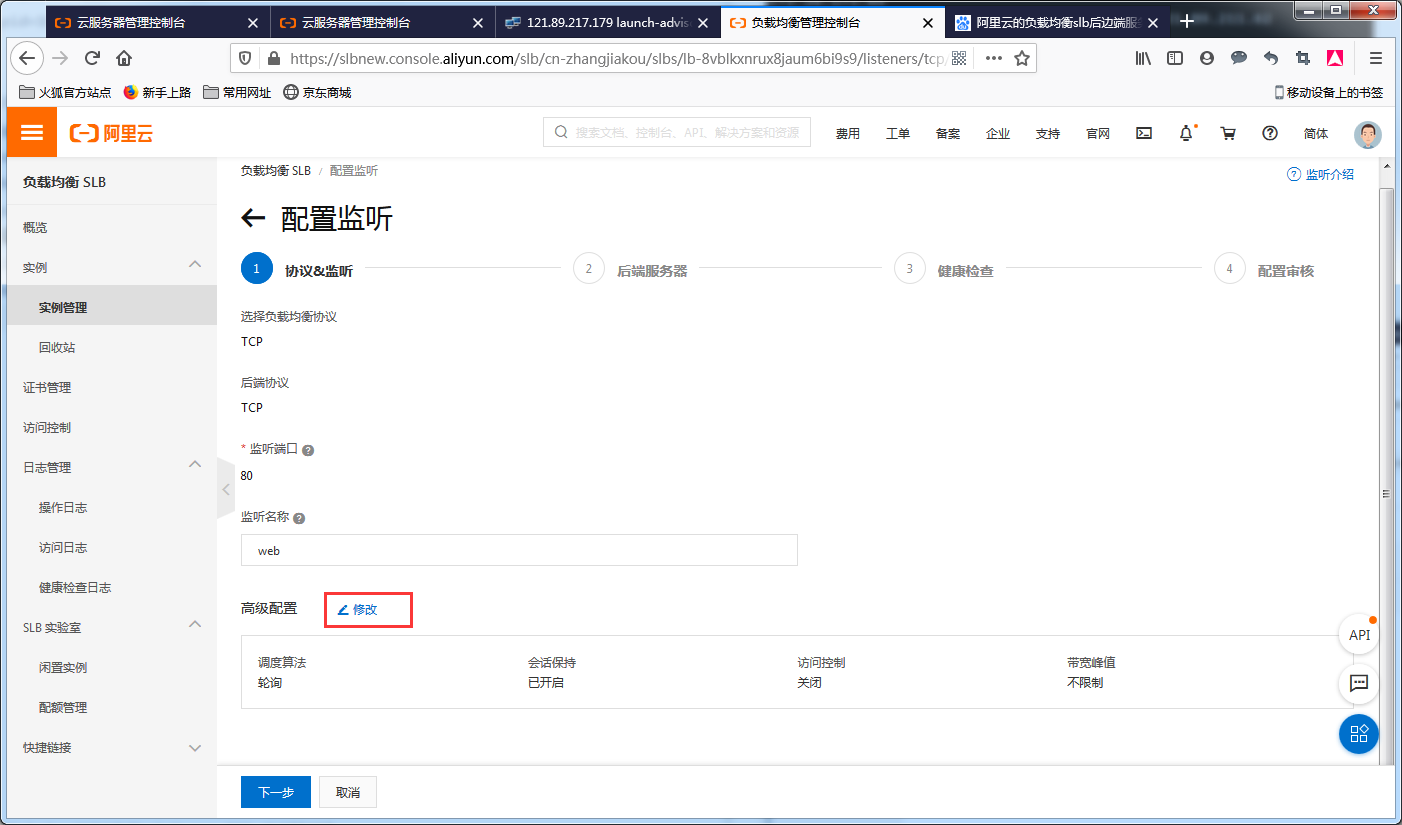Click the 下一步 button
The height and width of the screenshot is (825, 1402).
pos(275,791)
